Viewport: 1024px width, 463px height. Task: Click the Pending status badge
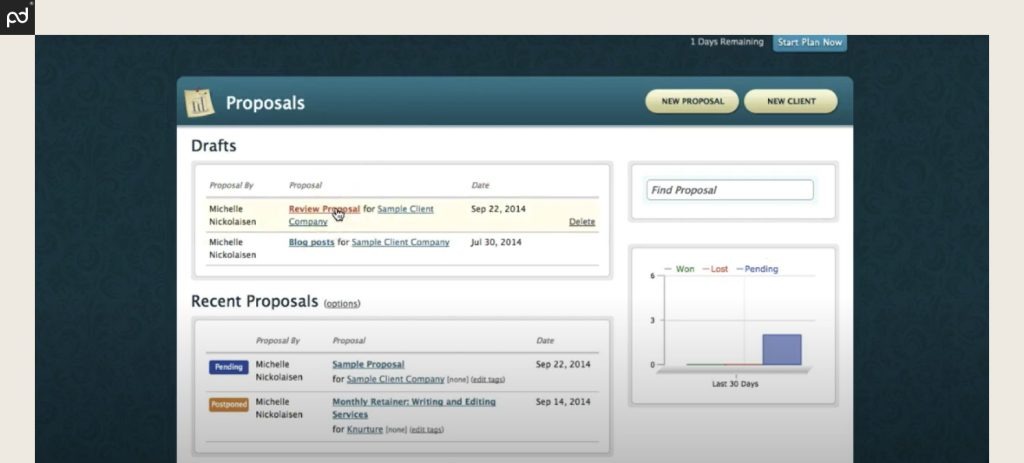228,367
